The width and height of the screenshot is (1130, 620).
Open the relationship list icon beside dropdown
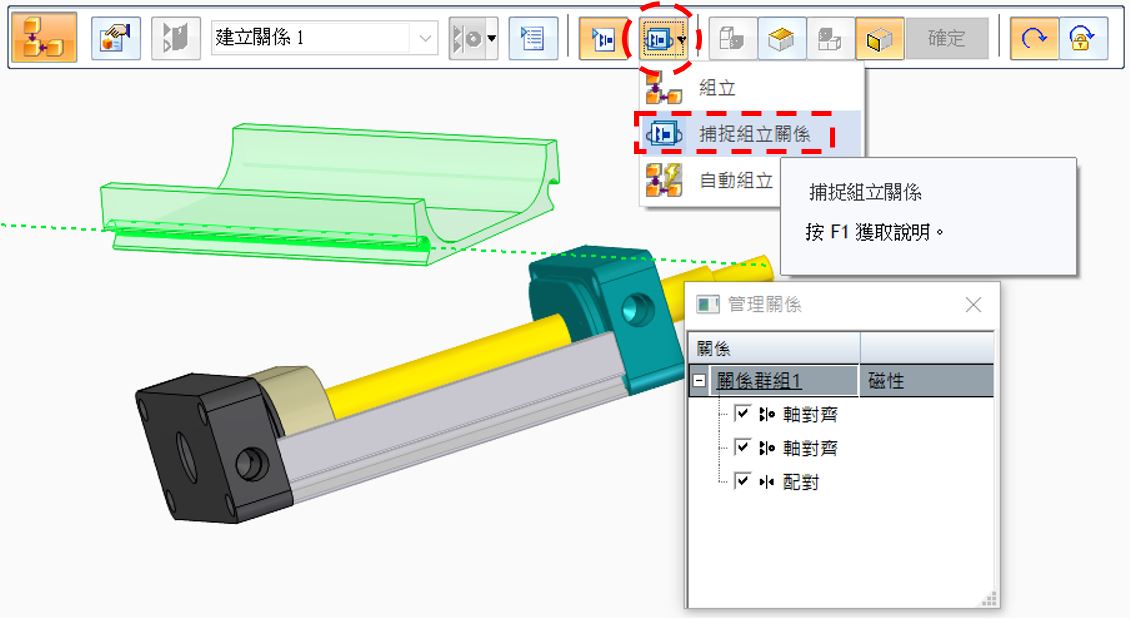533,38
